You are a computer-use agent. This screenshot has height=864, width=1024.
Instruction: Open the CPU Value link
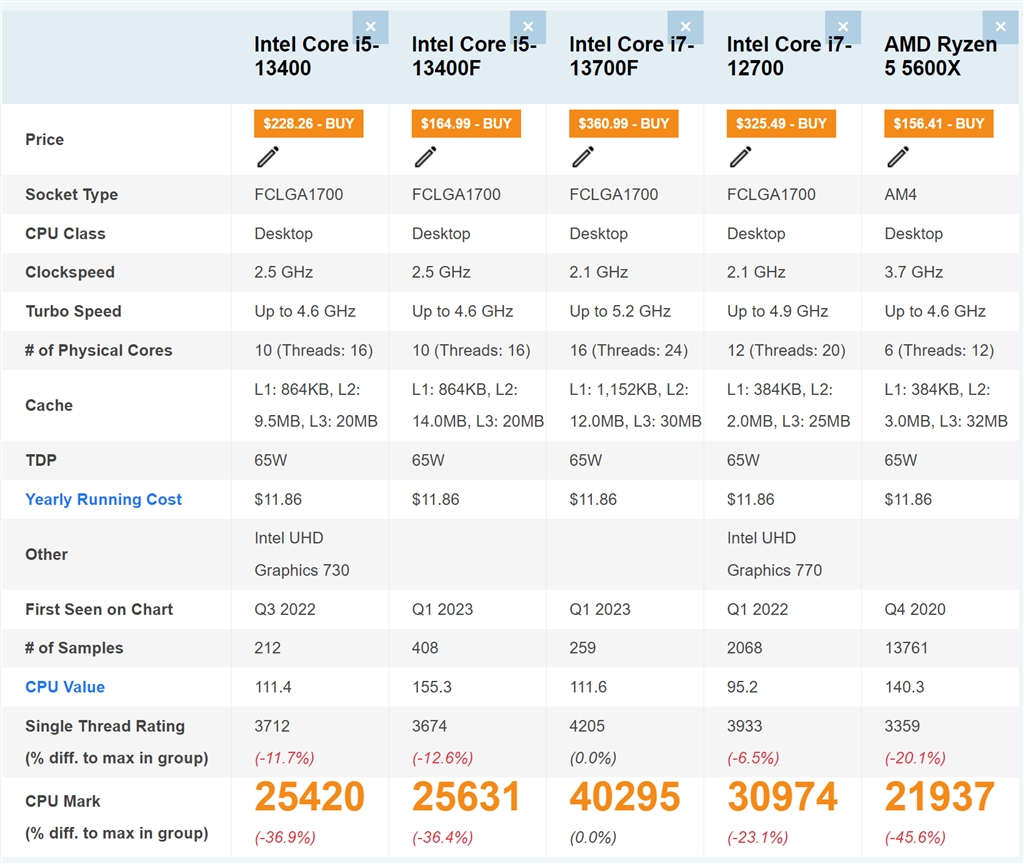point(65,687)
